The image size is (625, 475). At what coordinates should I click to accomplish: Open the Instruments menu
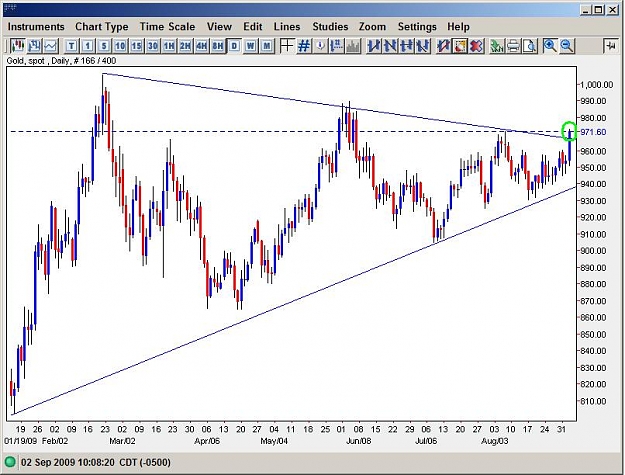pyautogui.click(x=36, y=27)
